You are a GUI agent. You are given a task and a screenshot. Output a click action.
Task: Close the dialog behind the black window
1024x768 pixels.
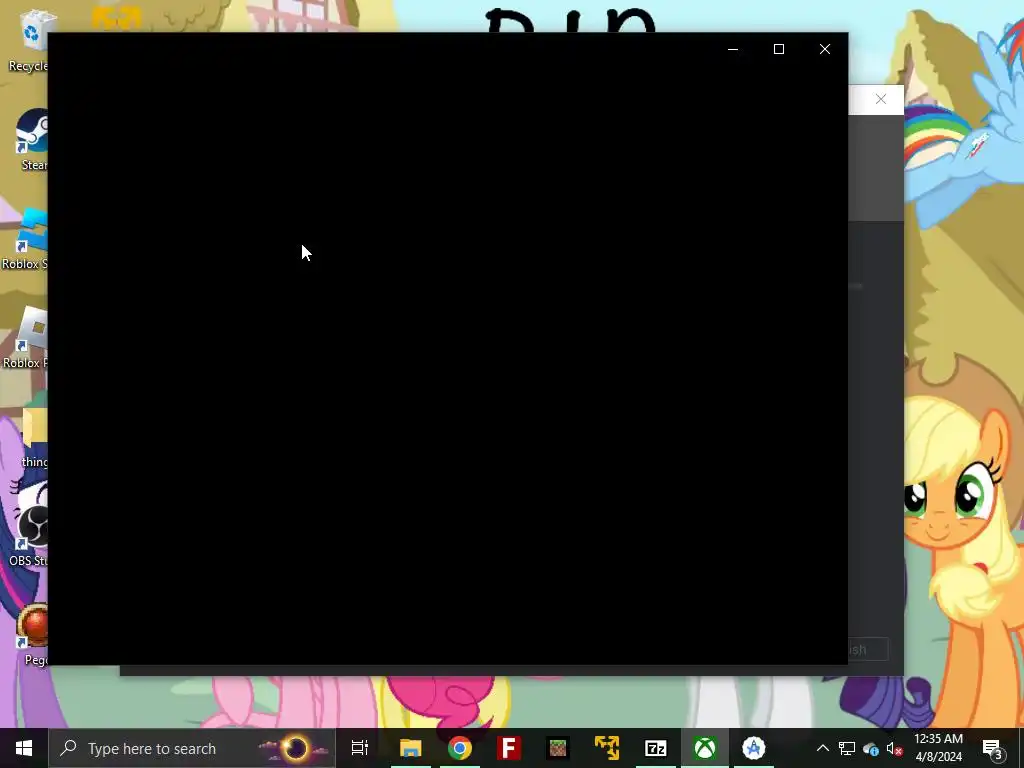click(x=881, y=99)
